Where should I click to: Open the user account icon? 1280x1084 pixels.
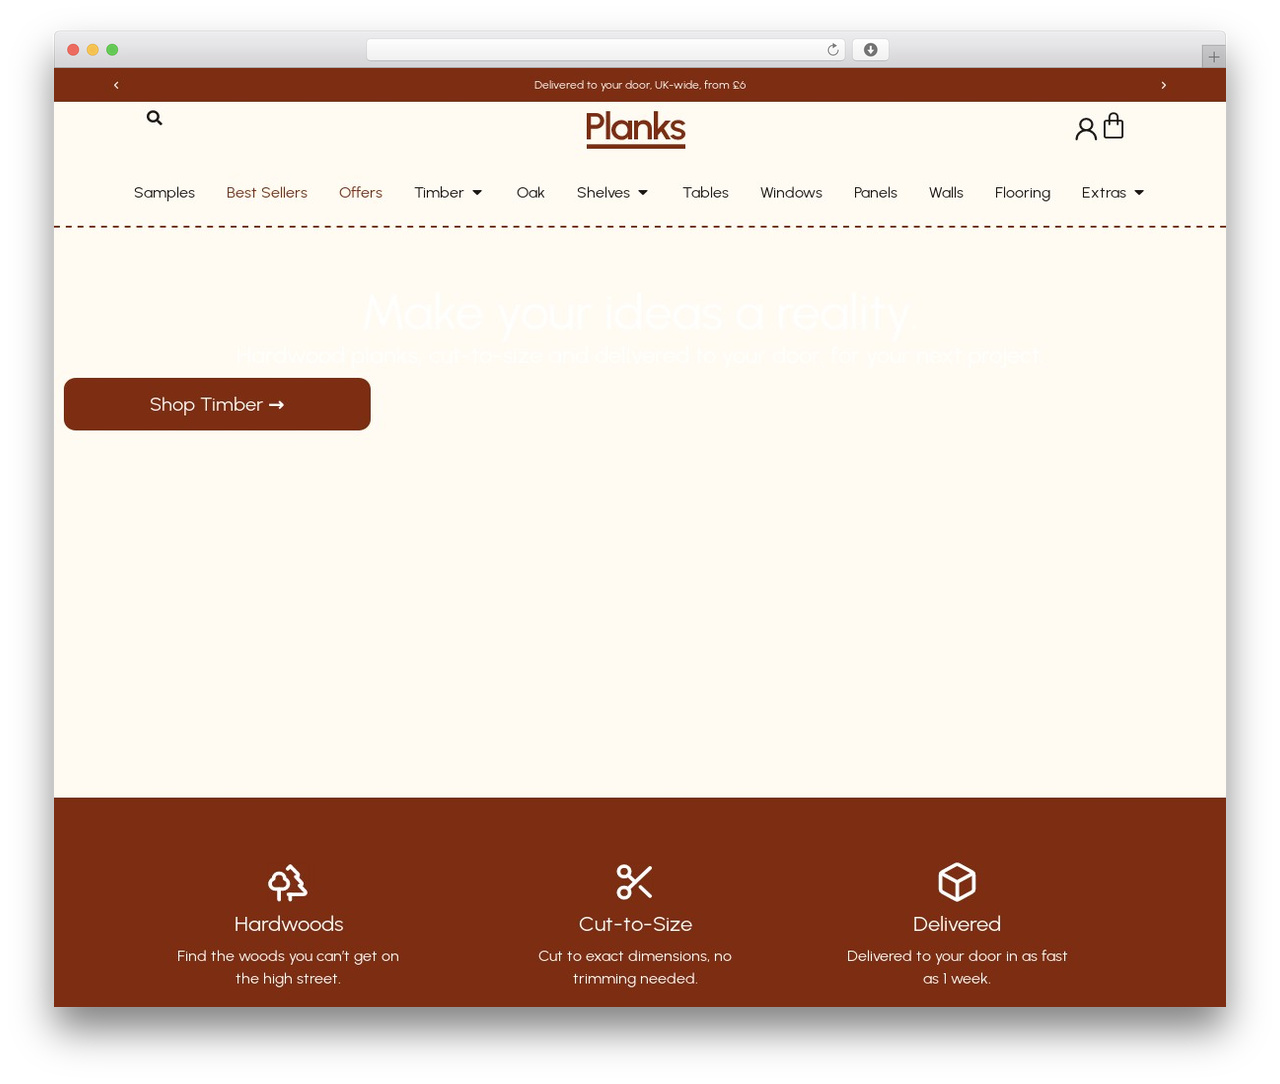(1086, 128)
